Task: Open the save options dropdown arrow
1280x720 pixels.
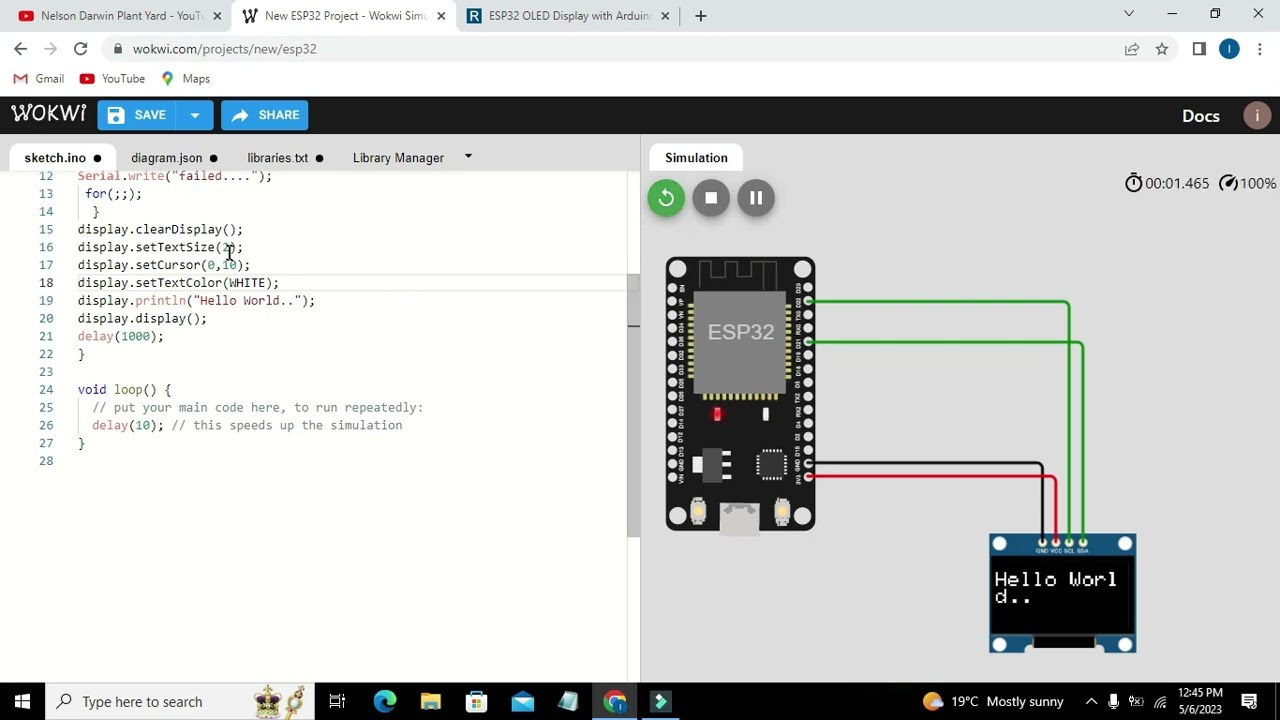Action: 195,115
